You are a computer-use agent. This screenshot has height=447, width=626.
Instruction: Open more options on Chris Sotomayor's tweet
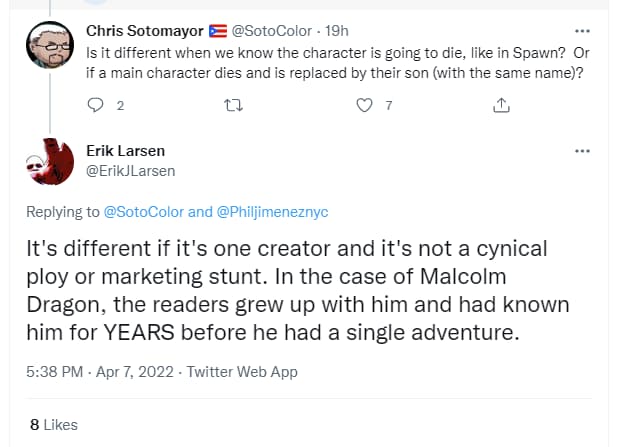click(x=582, y=31)
